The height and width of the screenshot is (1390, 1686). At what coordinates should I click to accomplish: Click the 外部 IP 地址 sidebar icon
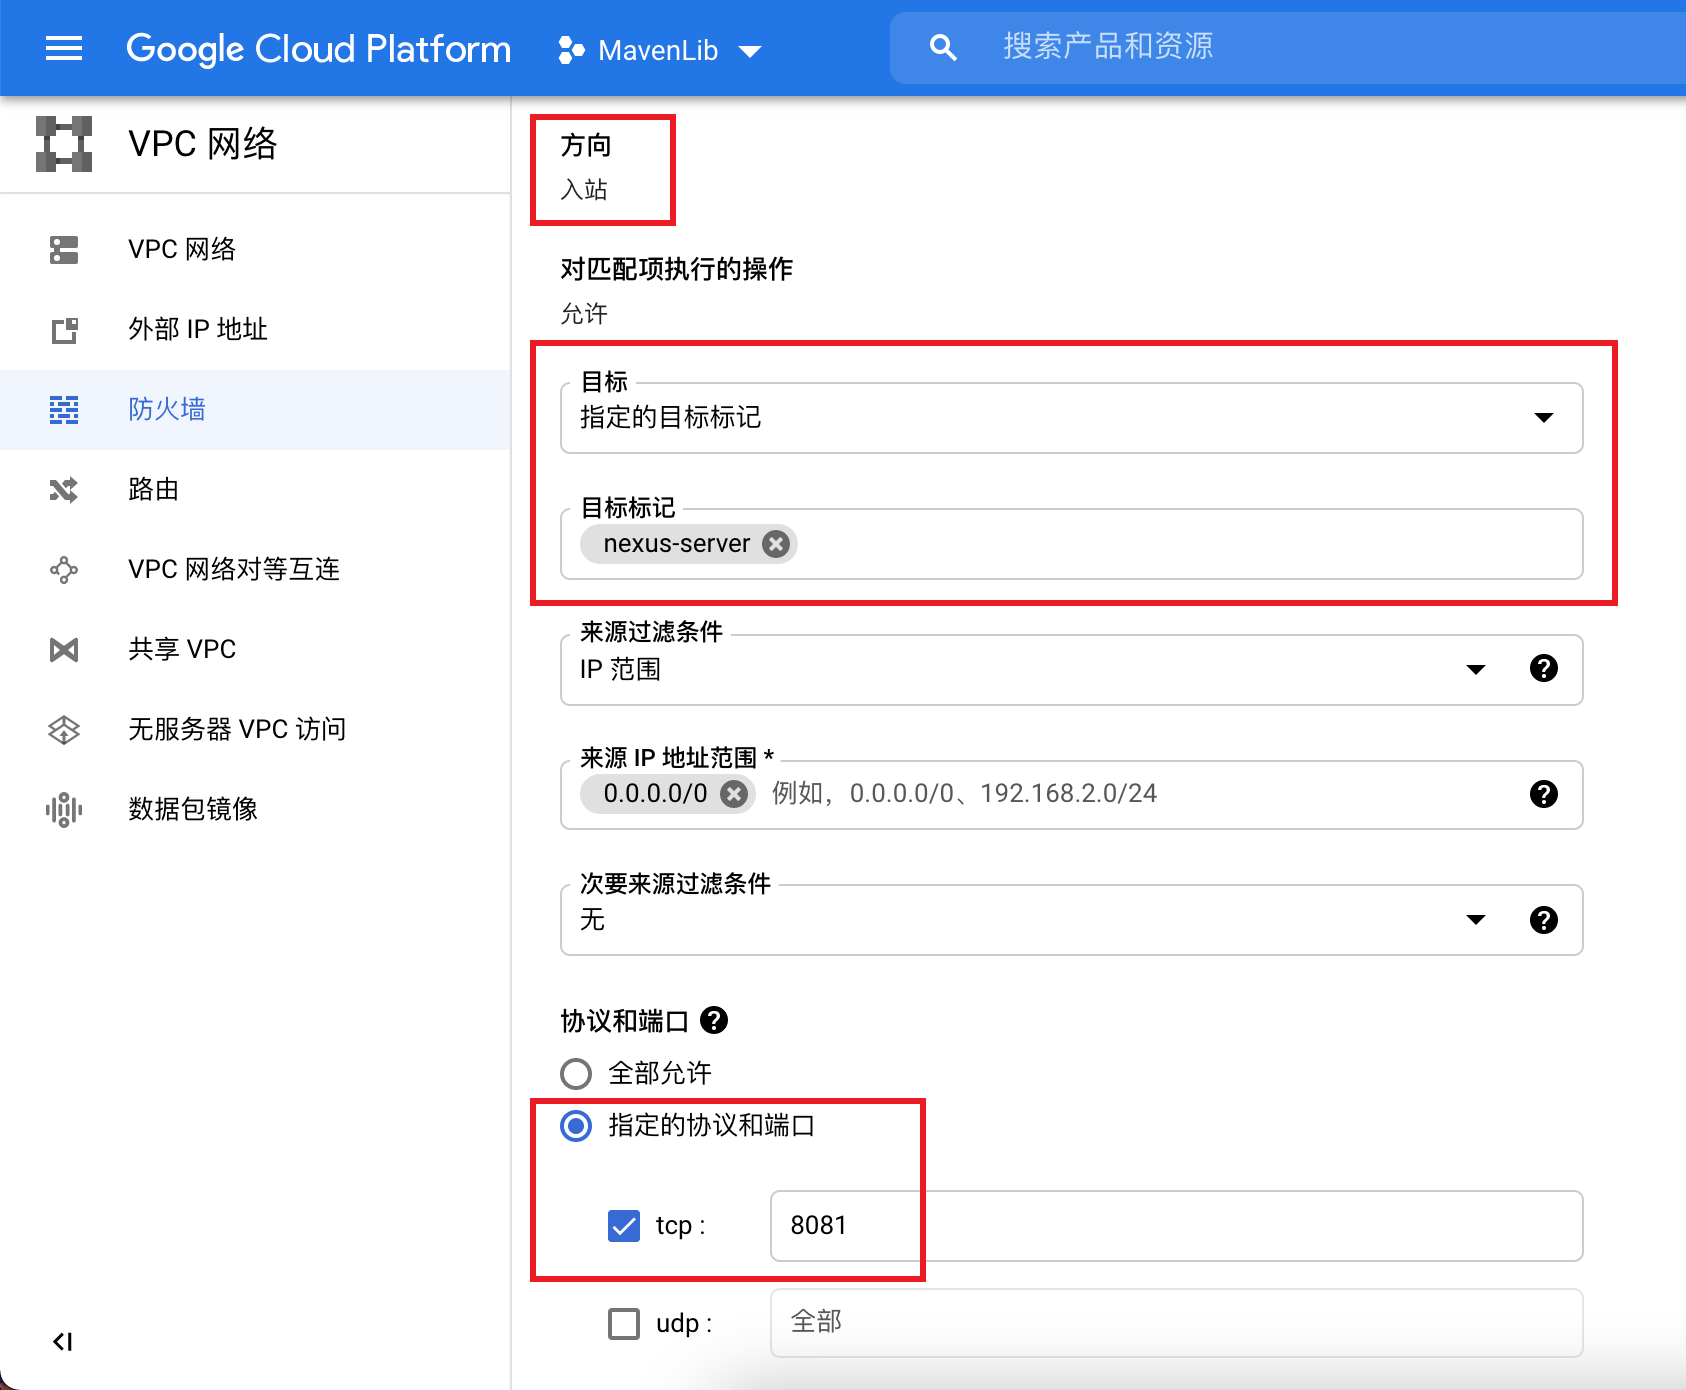tap(64, 329)
